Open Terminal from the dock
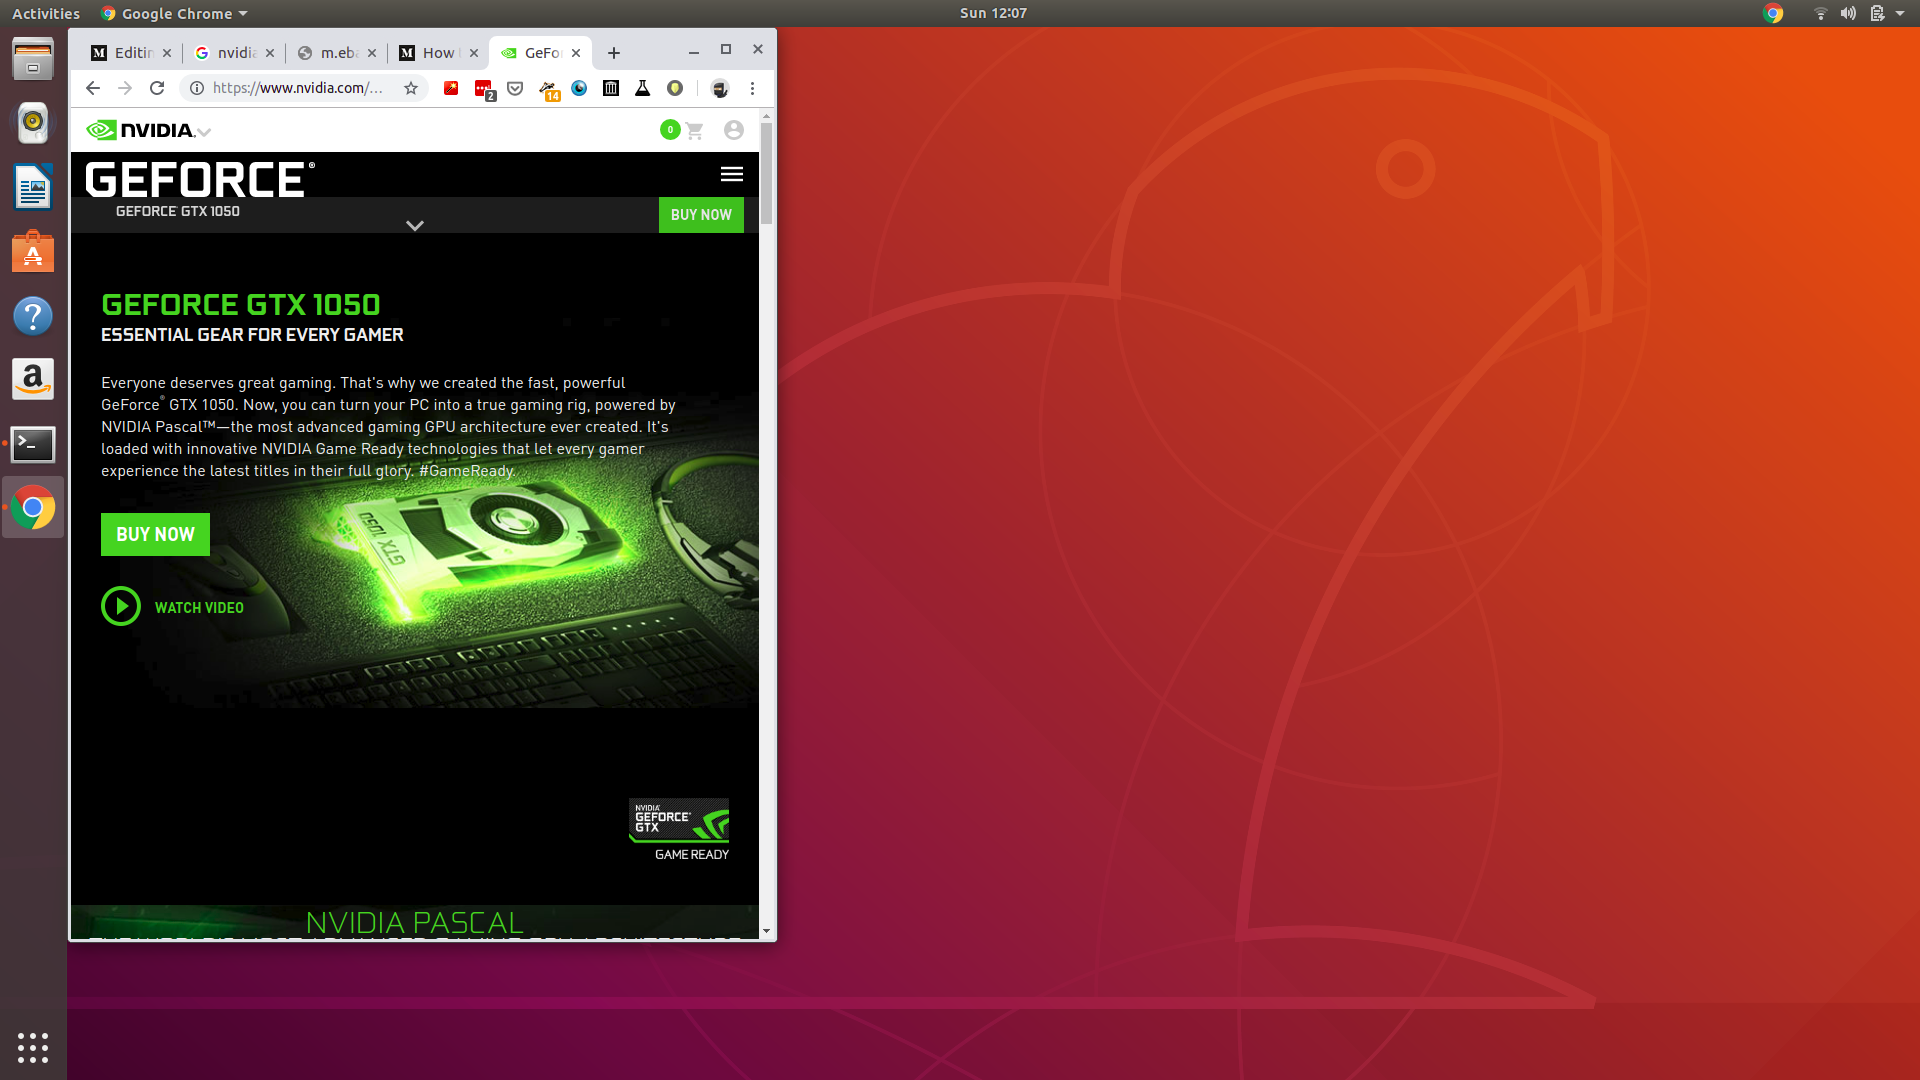Image resolution: width=1920 pixels, height=1080 pixels. click(33, 444)
